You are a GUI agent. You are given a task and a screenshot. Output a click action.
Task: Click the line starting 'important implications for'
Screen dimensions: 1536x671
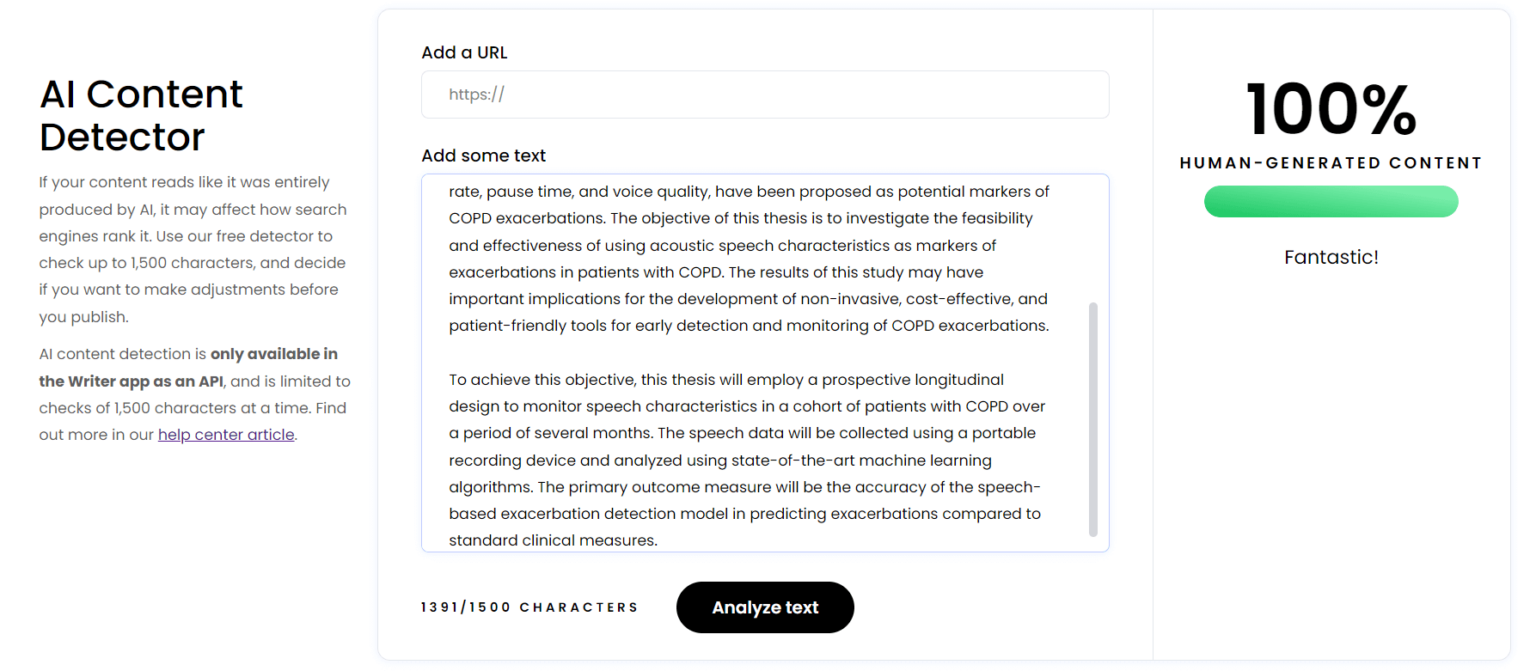[x=748, y=299]
